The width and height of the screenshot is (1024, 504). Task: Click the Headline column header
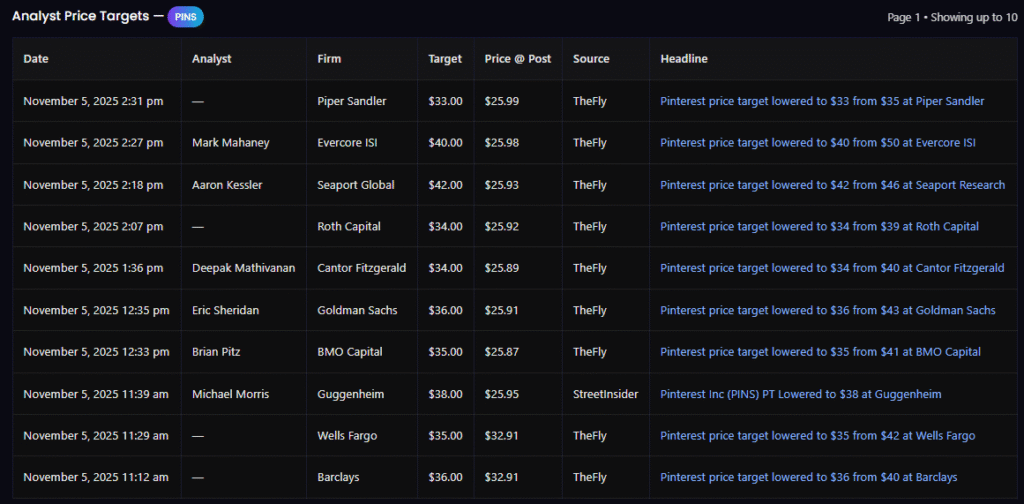click(x=684, y=59)
